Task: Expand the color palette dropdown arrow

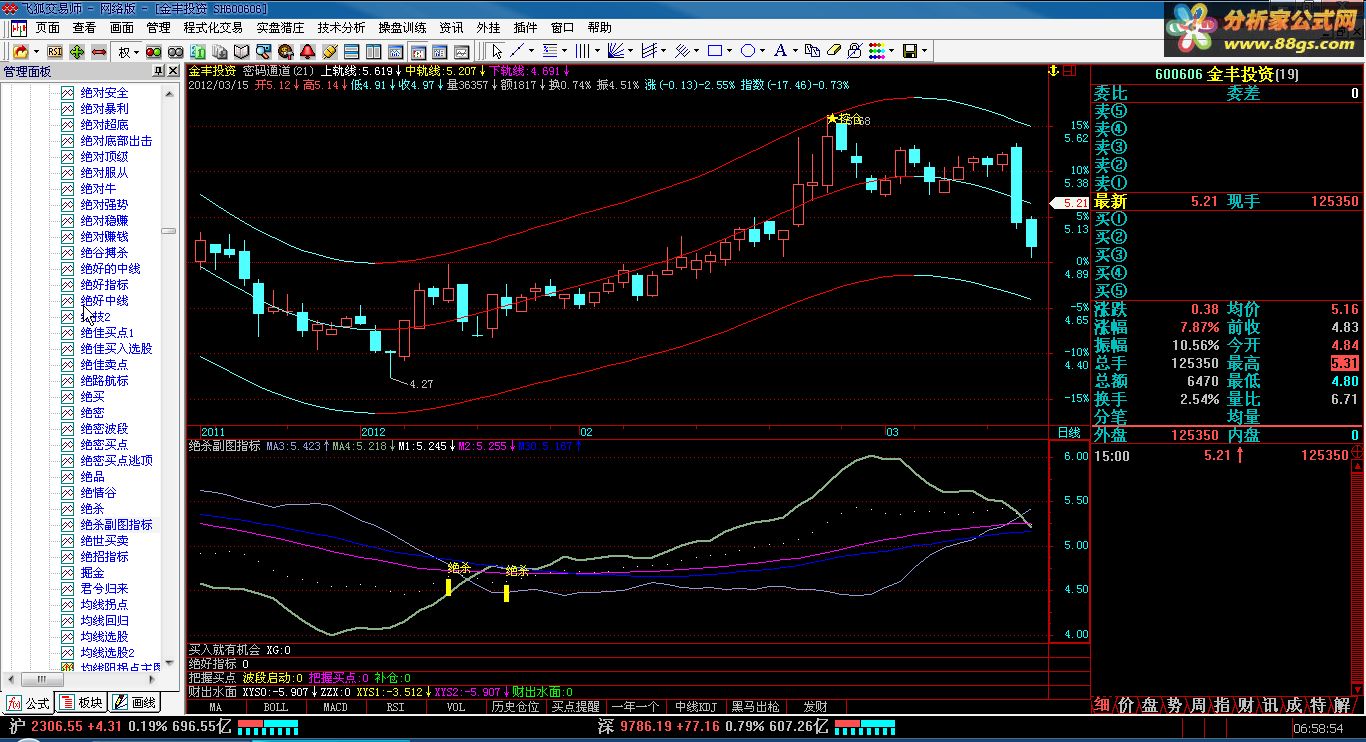Action: tap(891, 51)
